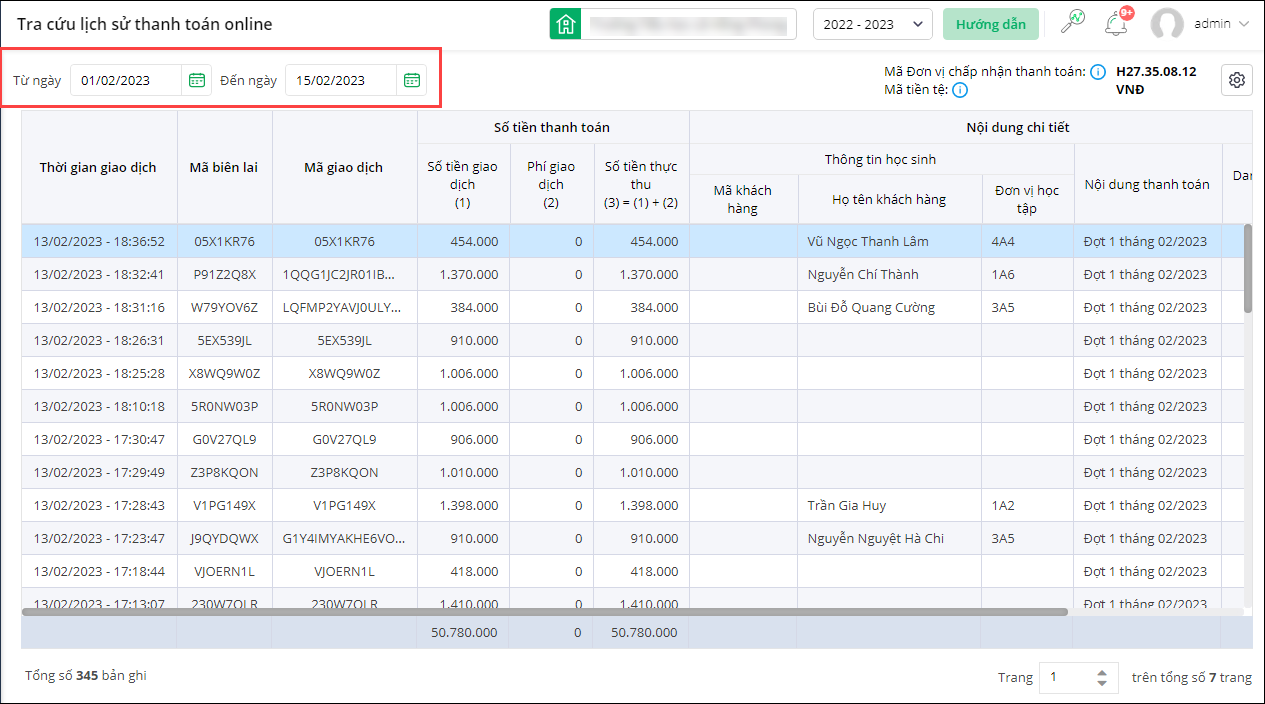This screenshot has height=704, width=1265.
Task: Click info icon beside Mã Đơn vị chấp nhận thanh toán
Action: pos(1097,72)
